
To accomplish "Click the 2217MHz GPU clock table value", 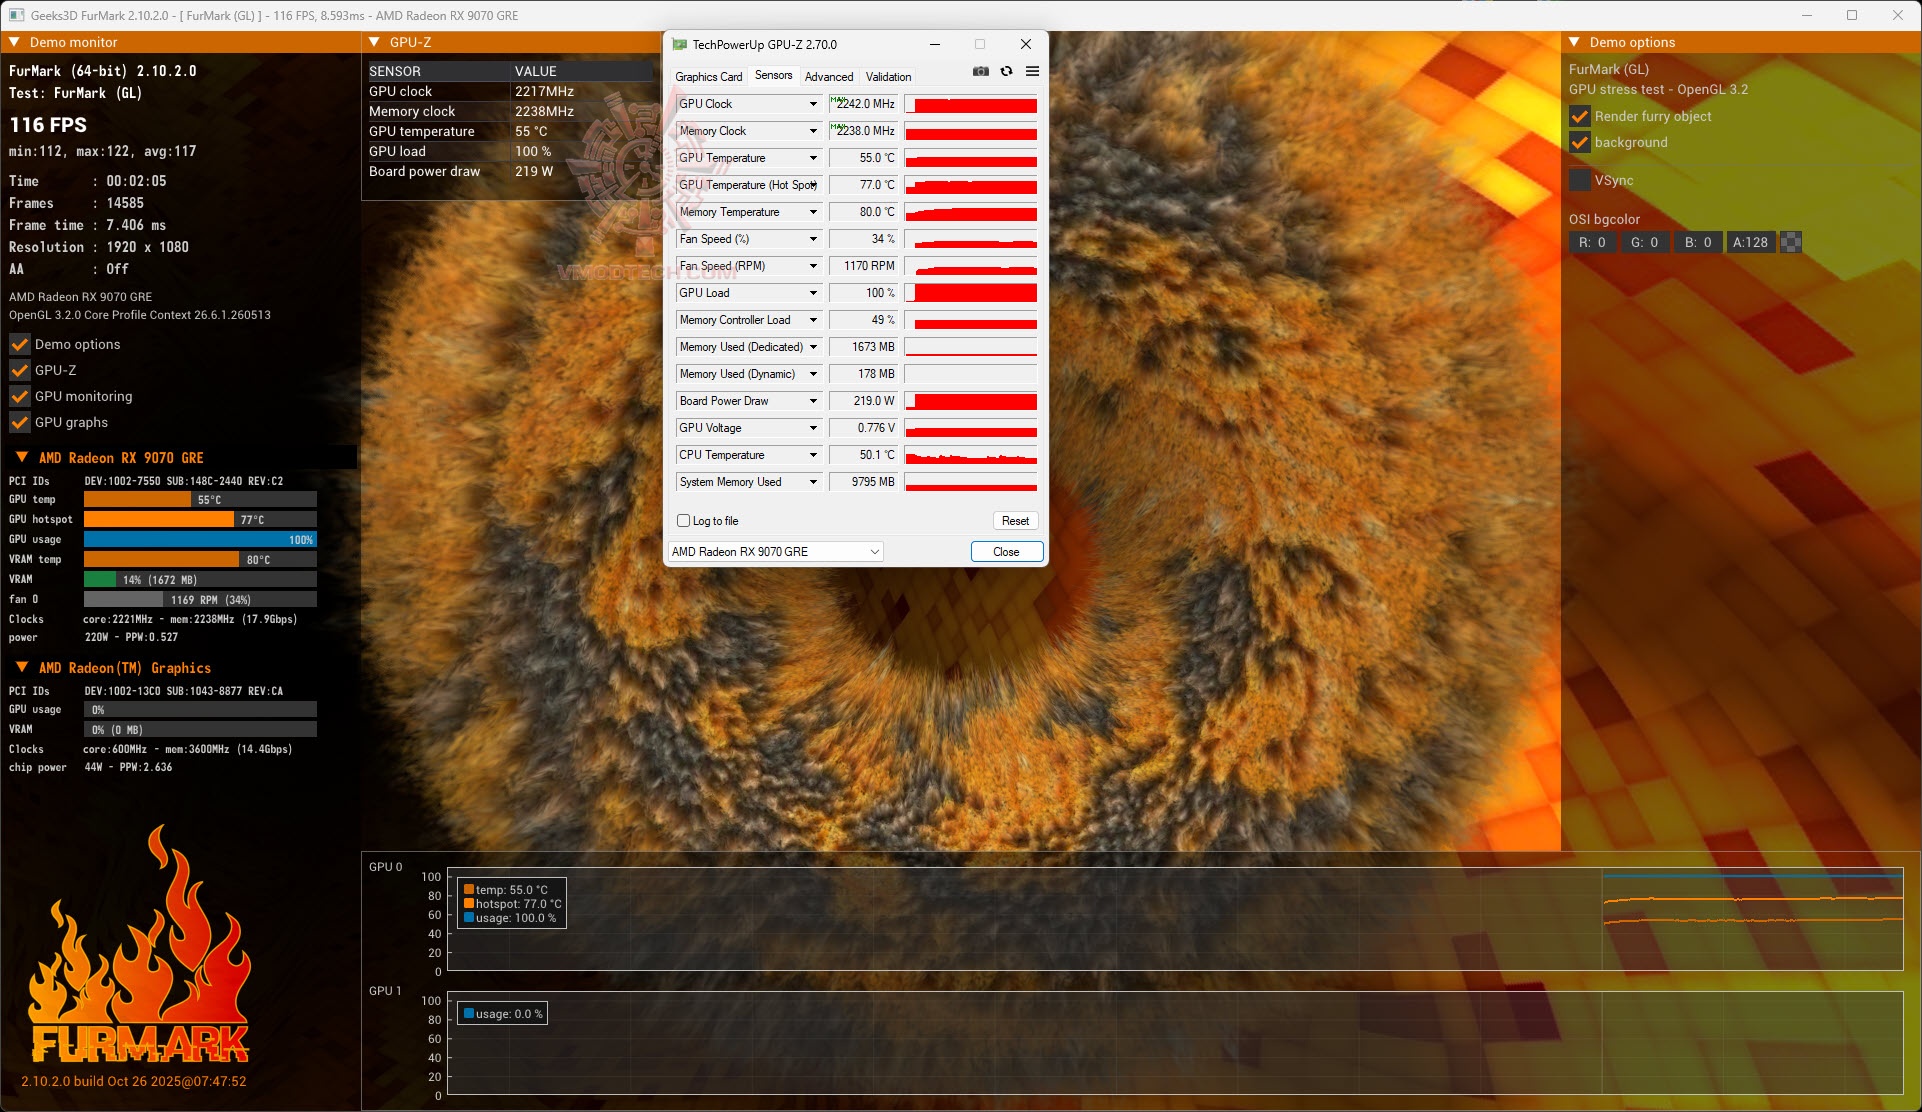I will tap(544, 91).
